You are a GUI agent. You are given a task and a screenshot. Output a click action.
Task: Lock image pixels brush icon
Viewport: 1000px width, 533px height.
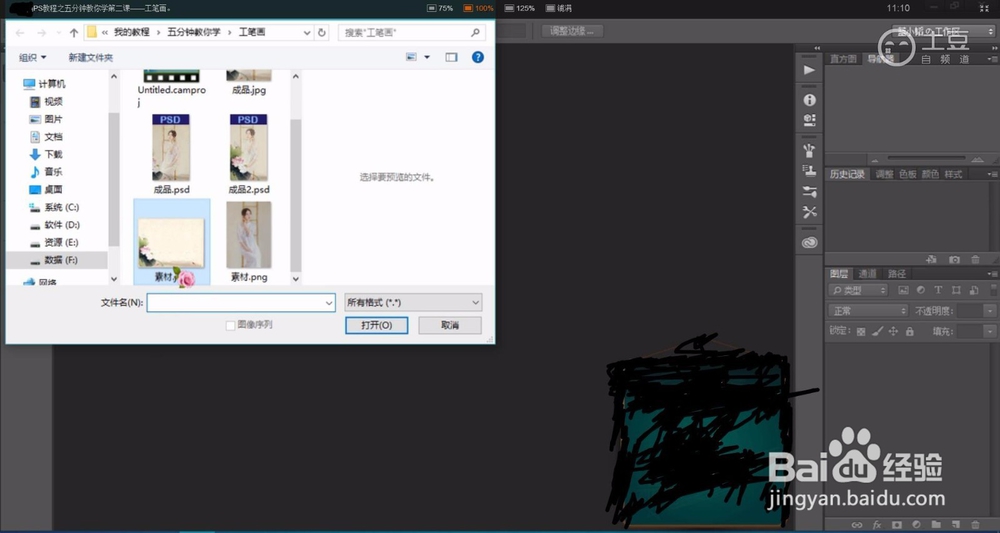(878, 332)
